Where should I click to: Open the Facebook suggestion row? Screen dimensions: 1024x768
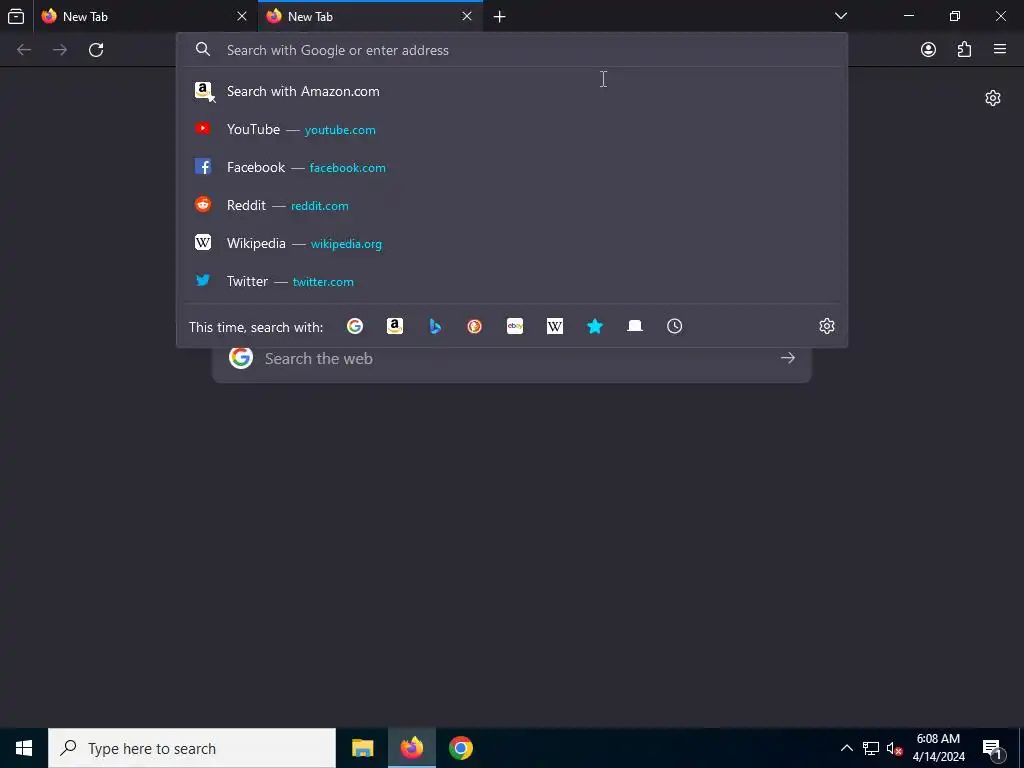512,167
